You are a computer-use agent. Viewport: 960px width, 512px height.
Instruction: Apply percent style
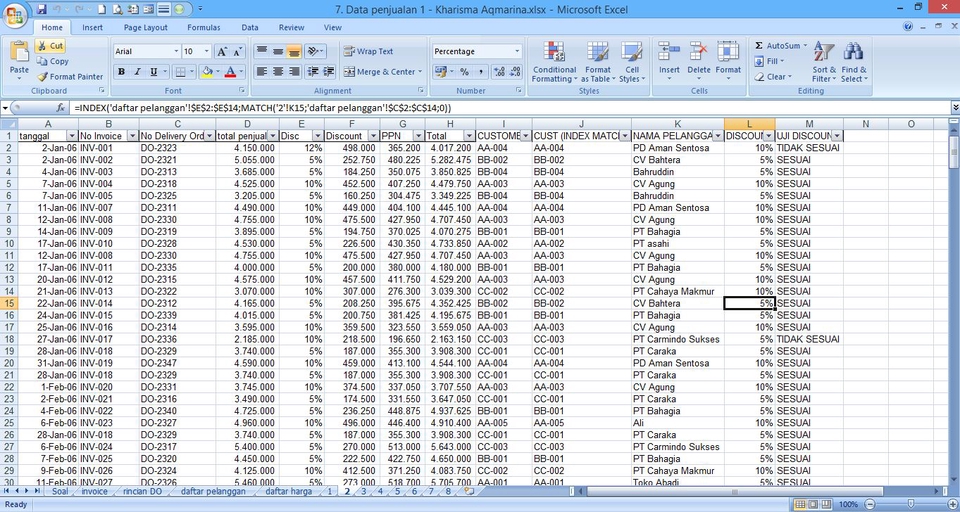[464, 72]
